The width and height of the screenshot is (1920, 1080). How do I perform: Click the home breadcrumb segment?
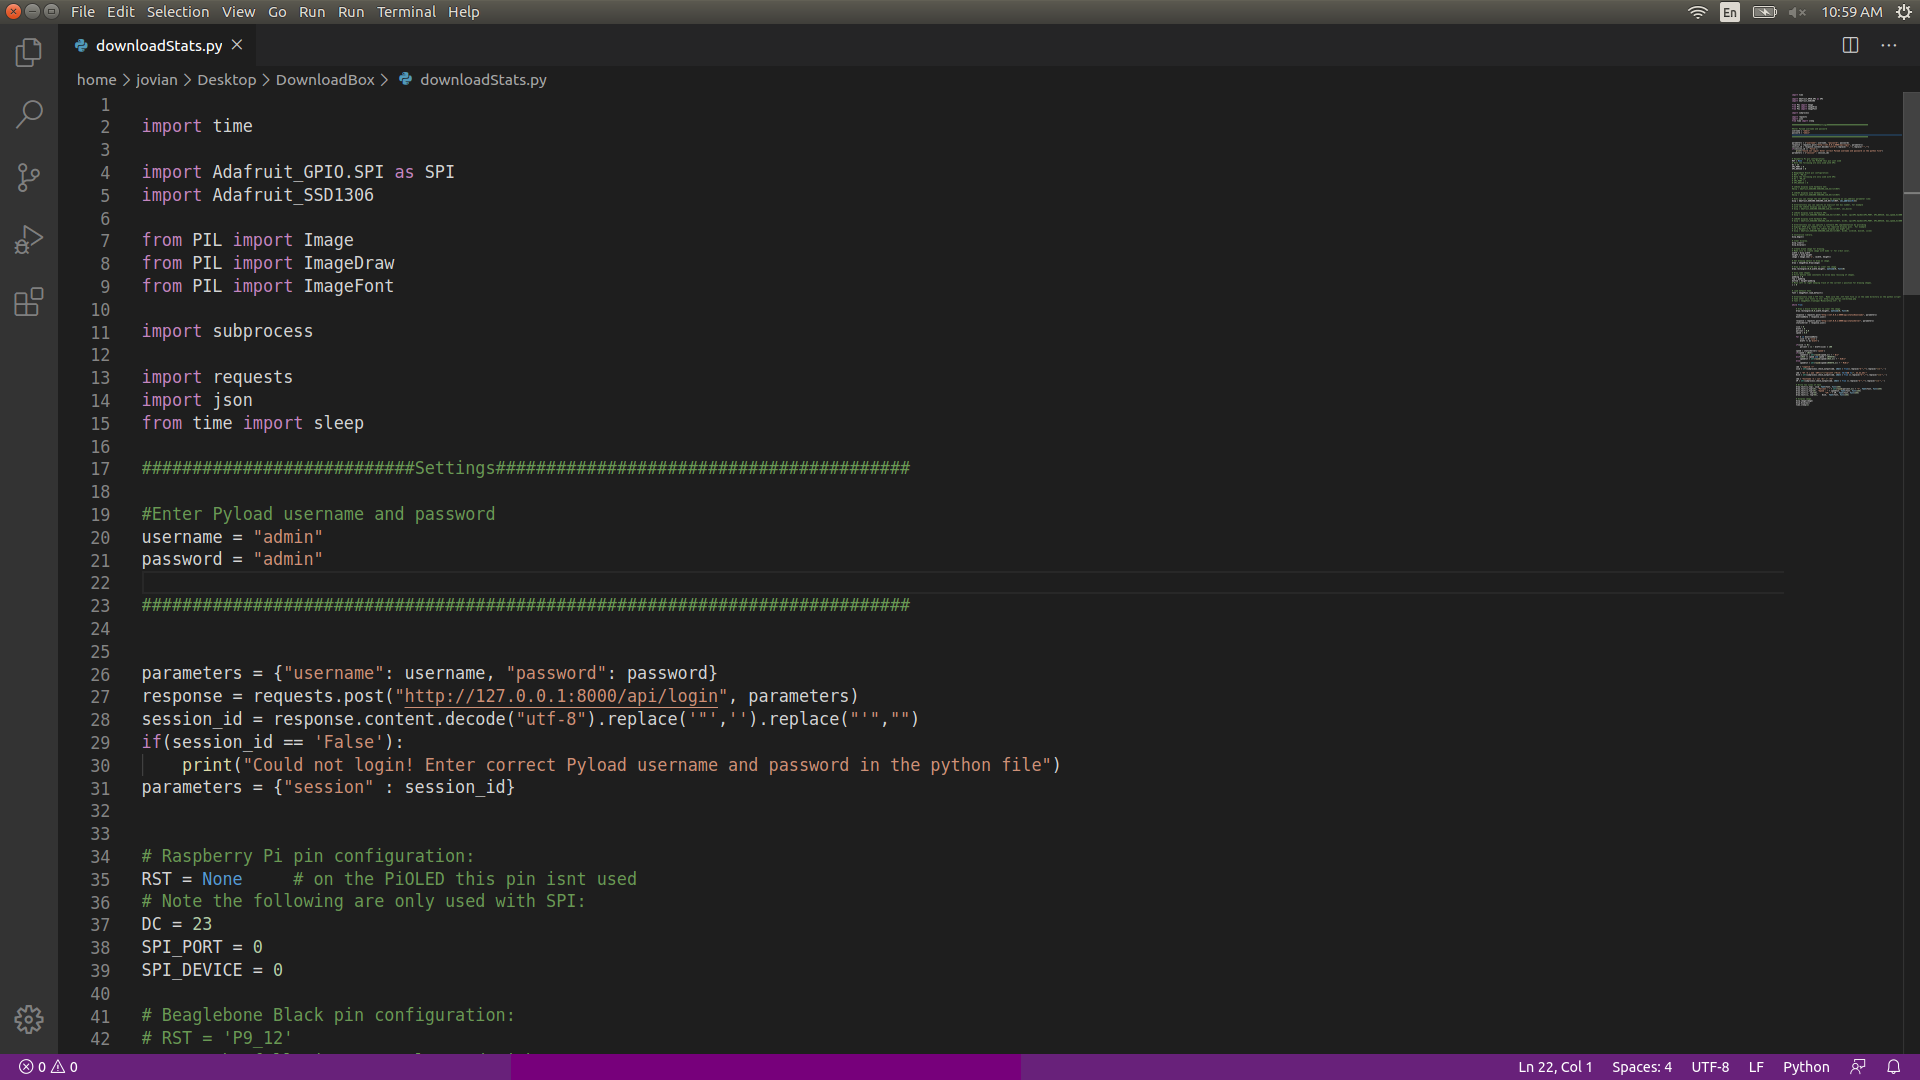tap(97, 80)
